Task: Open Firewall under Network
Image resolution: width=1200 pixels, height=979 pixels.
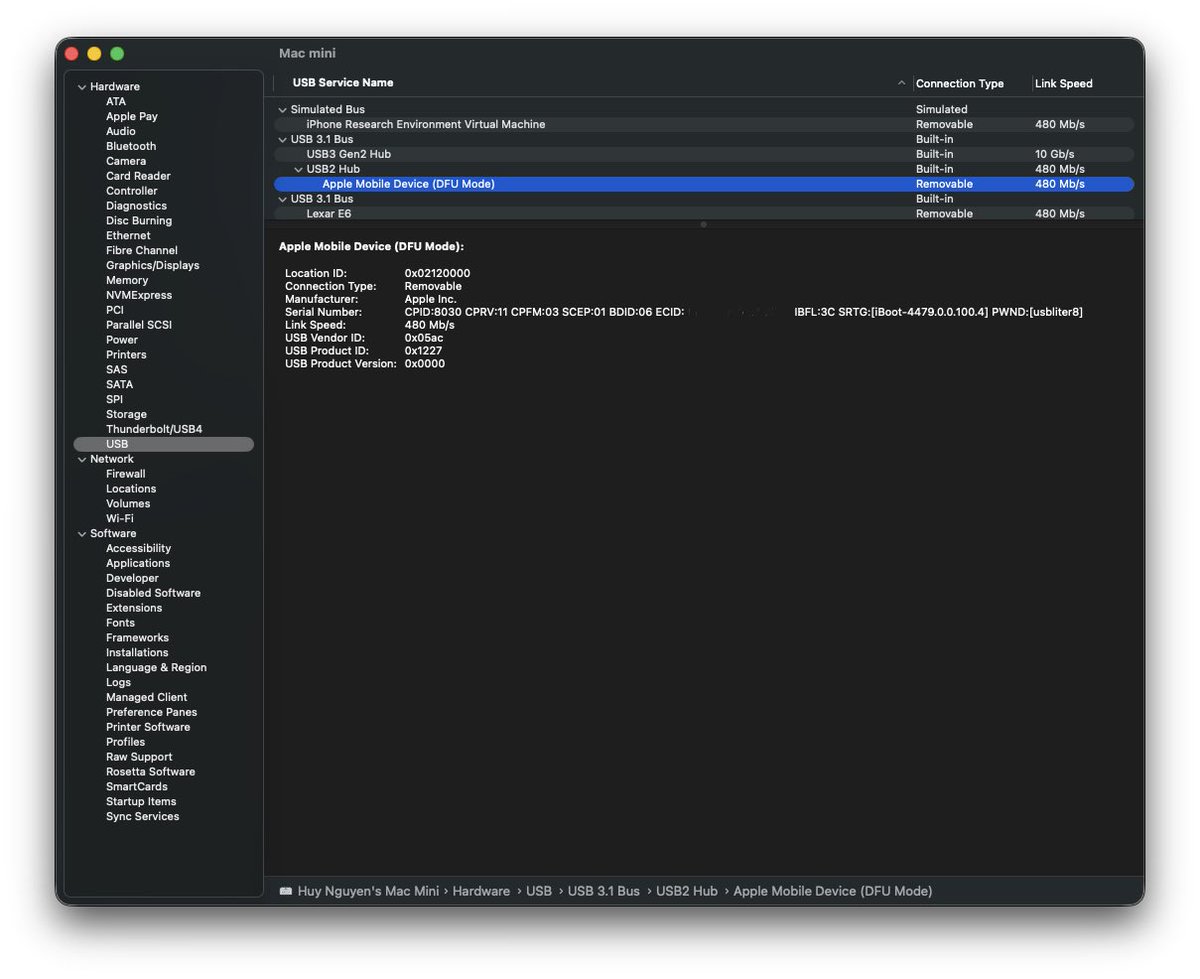Action: [x=126, y=474]
